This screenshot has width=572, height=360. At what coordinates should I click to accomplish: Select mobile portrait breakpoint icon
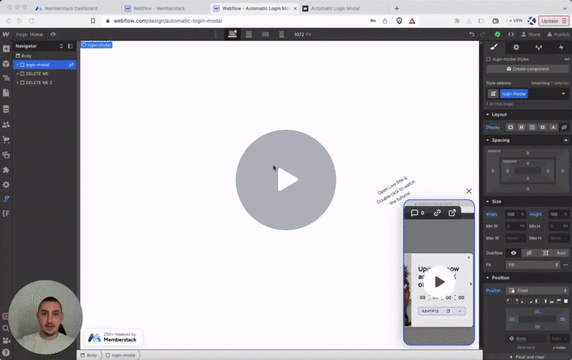[281, 34]
